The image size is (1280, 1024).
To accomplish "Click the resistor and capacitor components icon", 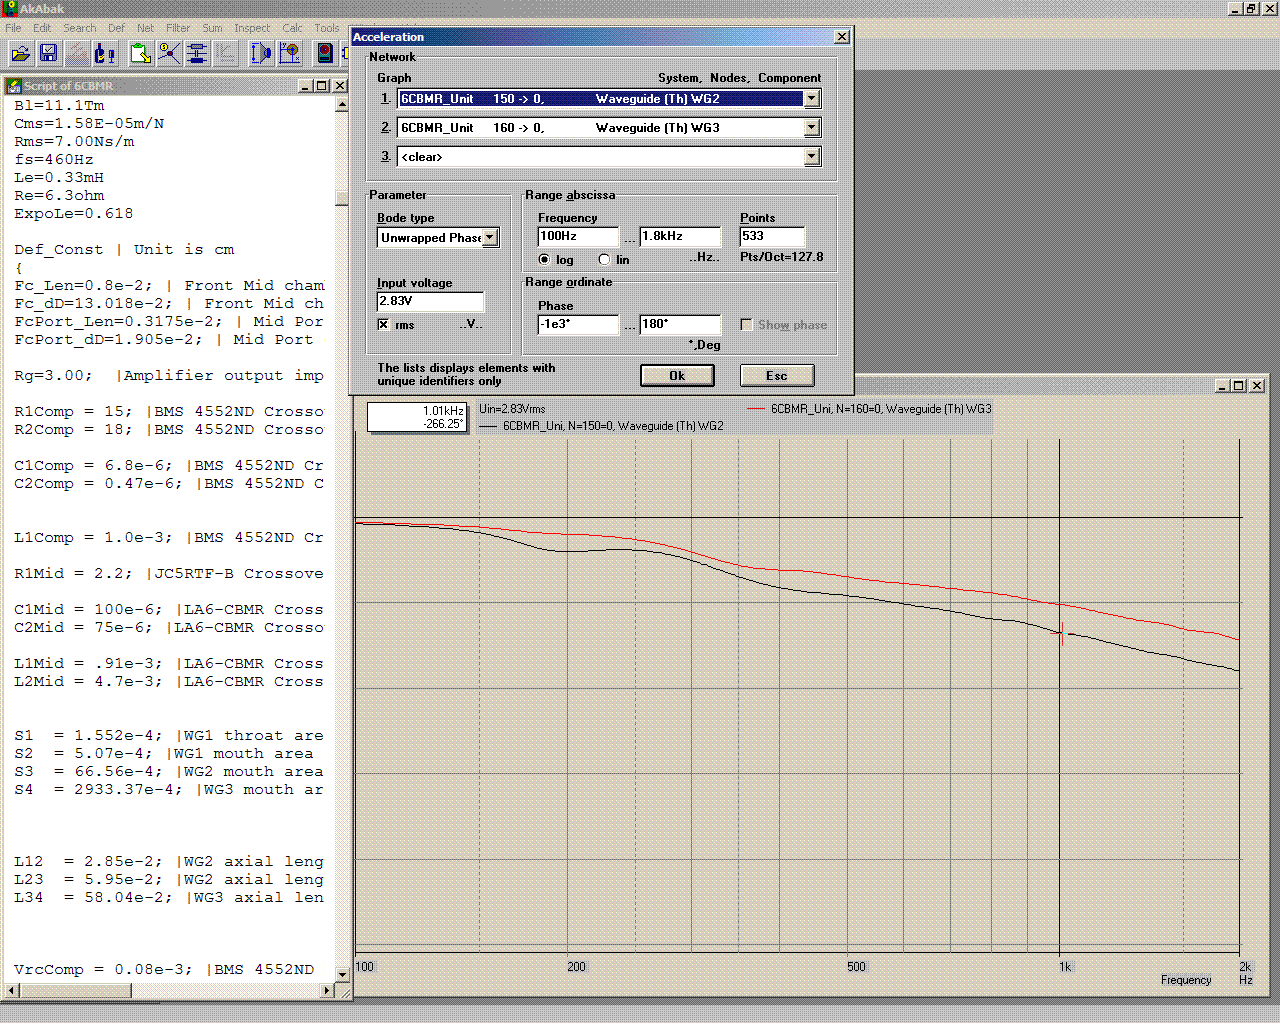I will pos(197,53).
